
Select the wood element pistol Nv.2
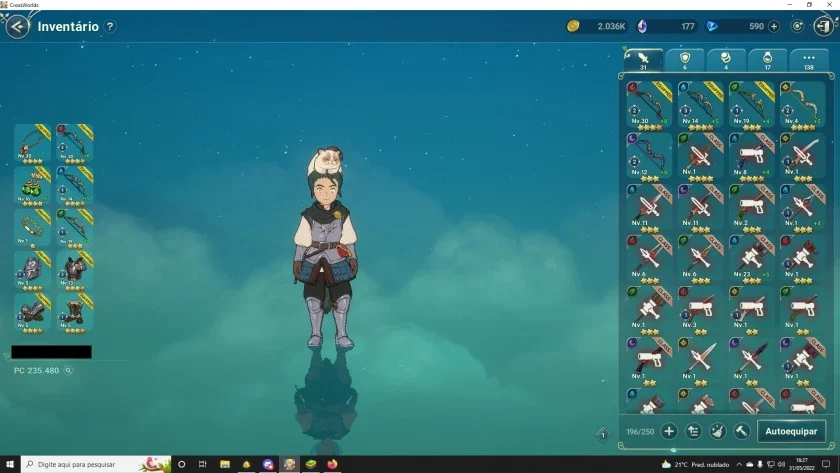point(751,208)
